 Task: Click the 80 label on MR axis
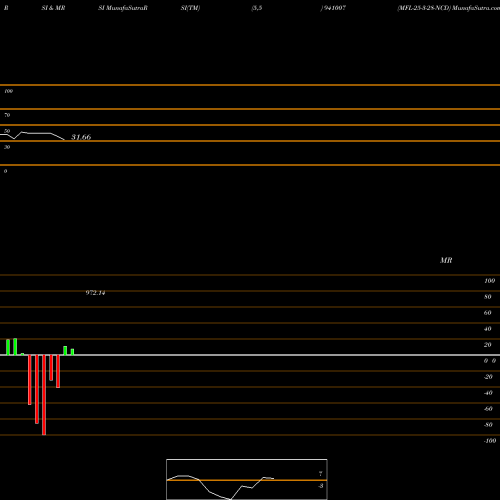(x=488, y=297)
